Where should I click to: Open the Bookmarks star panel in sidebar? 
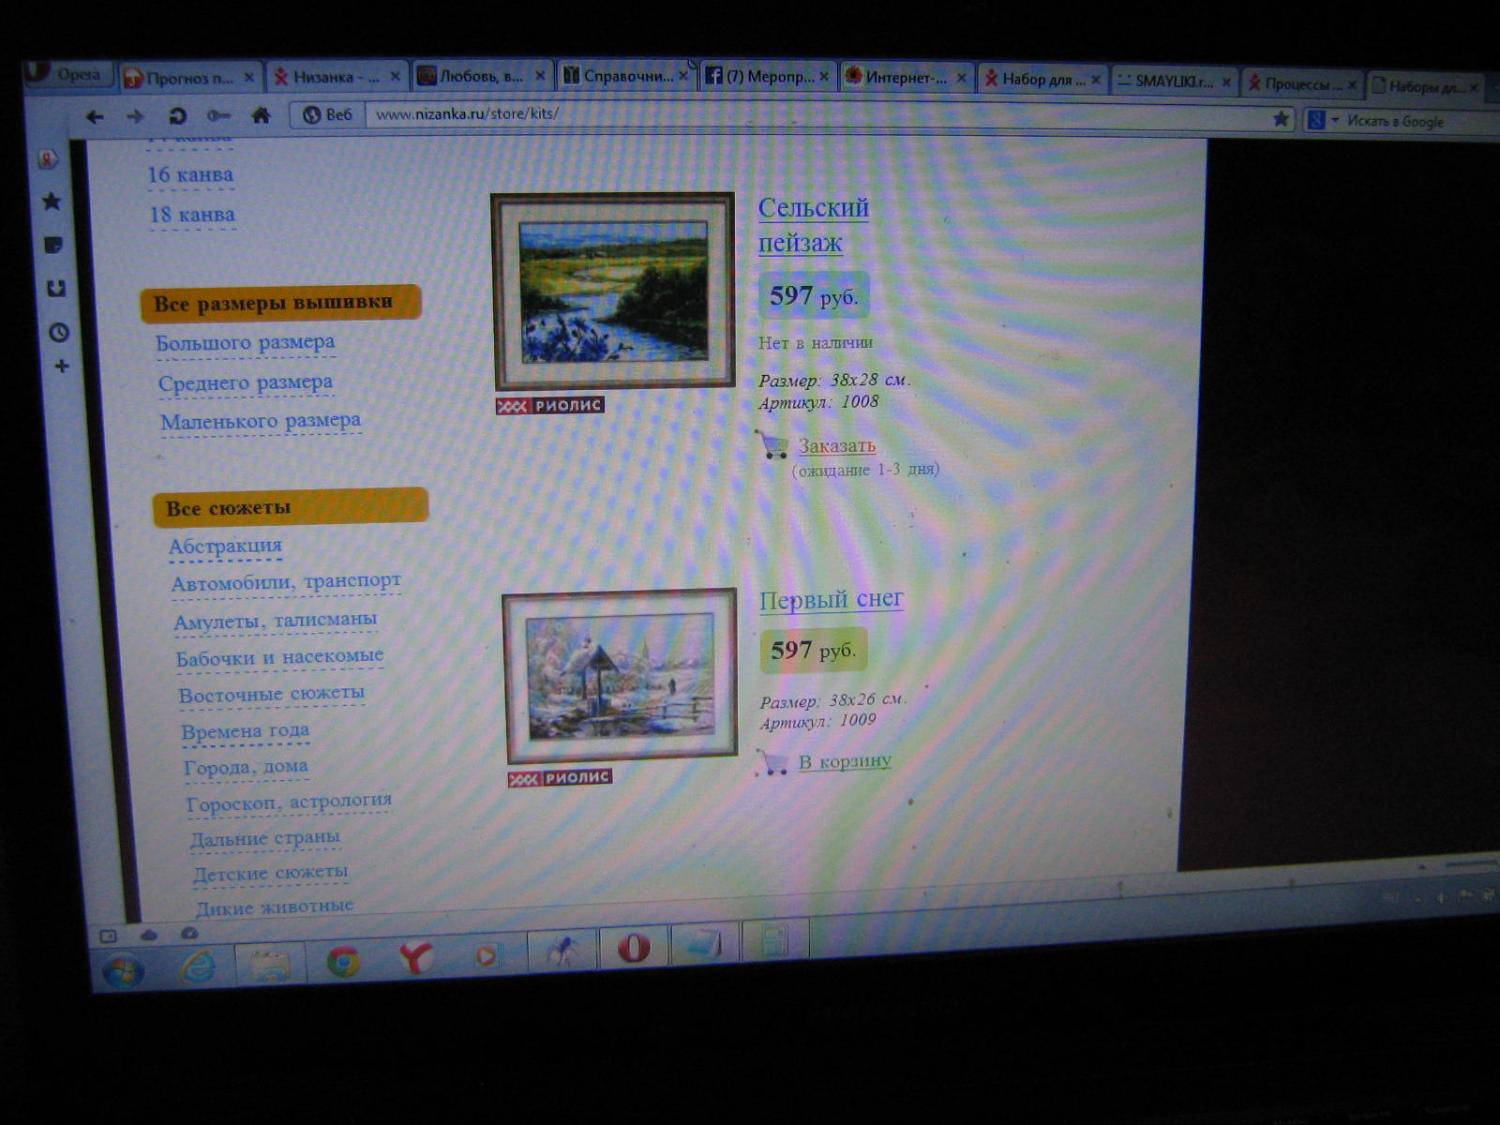pos(51,202)
